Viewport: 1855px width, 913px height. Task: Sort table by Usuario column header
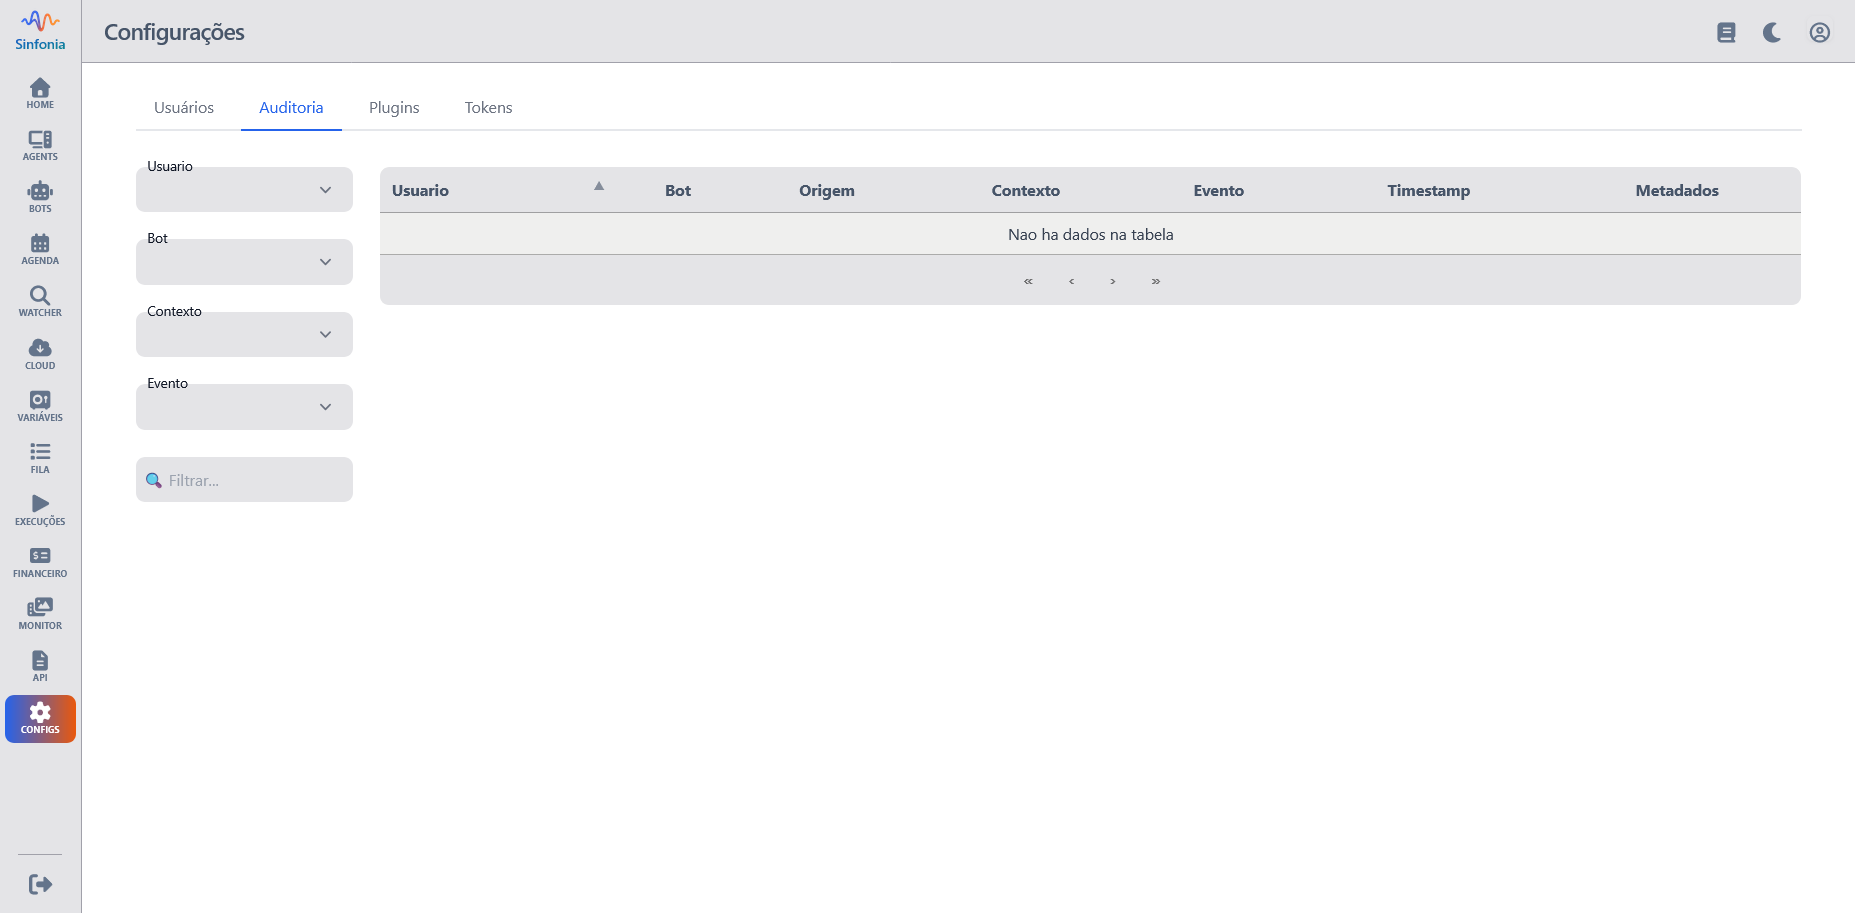421,191
